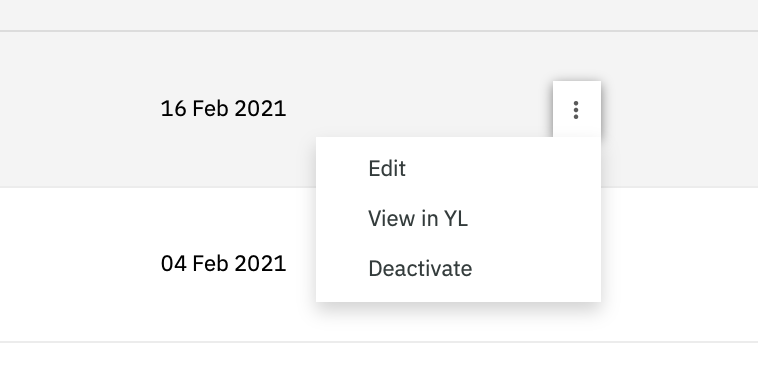
Task: Click the table header strip above the rows
Action: [379, 15]
